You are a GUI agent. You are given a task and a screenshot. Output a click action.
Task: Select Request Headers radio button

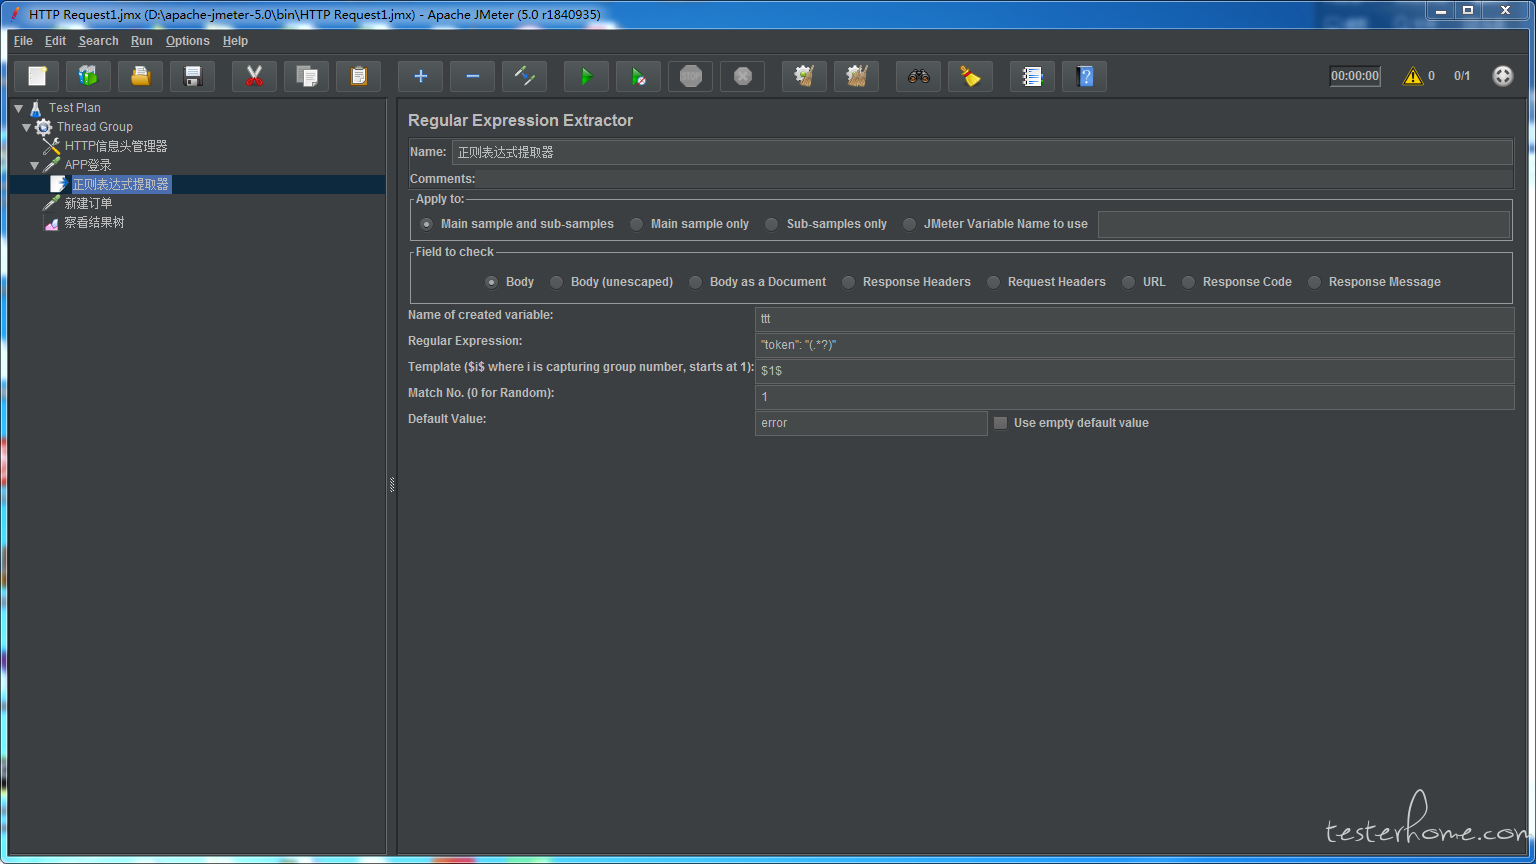point(993,282)
